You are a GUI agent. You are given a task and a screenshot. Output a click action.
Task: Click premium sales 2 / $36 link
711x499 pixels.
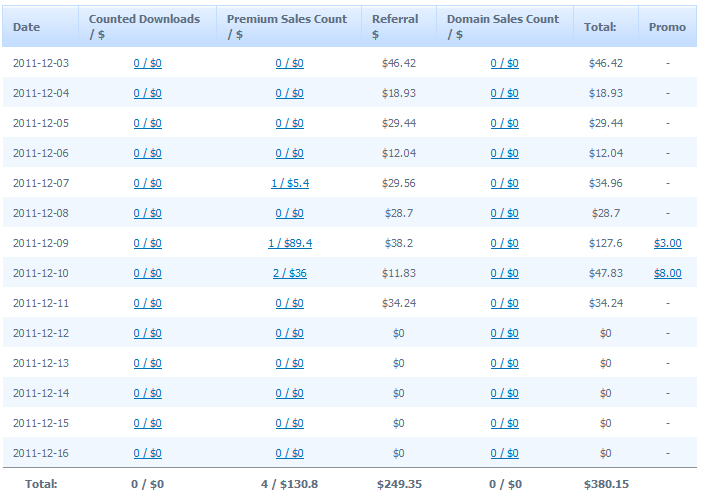(x=289, y=273)
